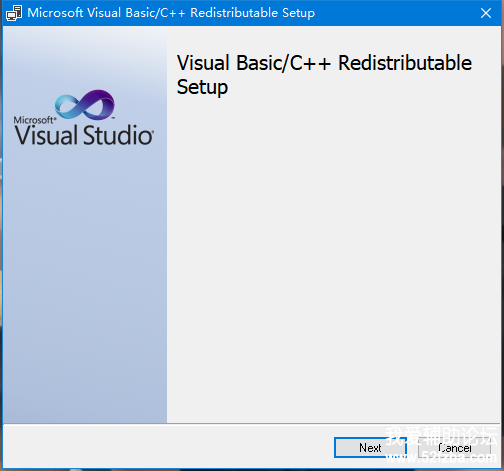Close the Redistributable Setup window
This screenshot has height=471, width=504.
[486, 13]
